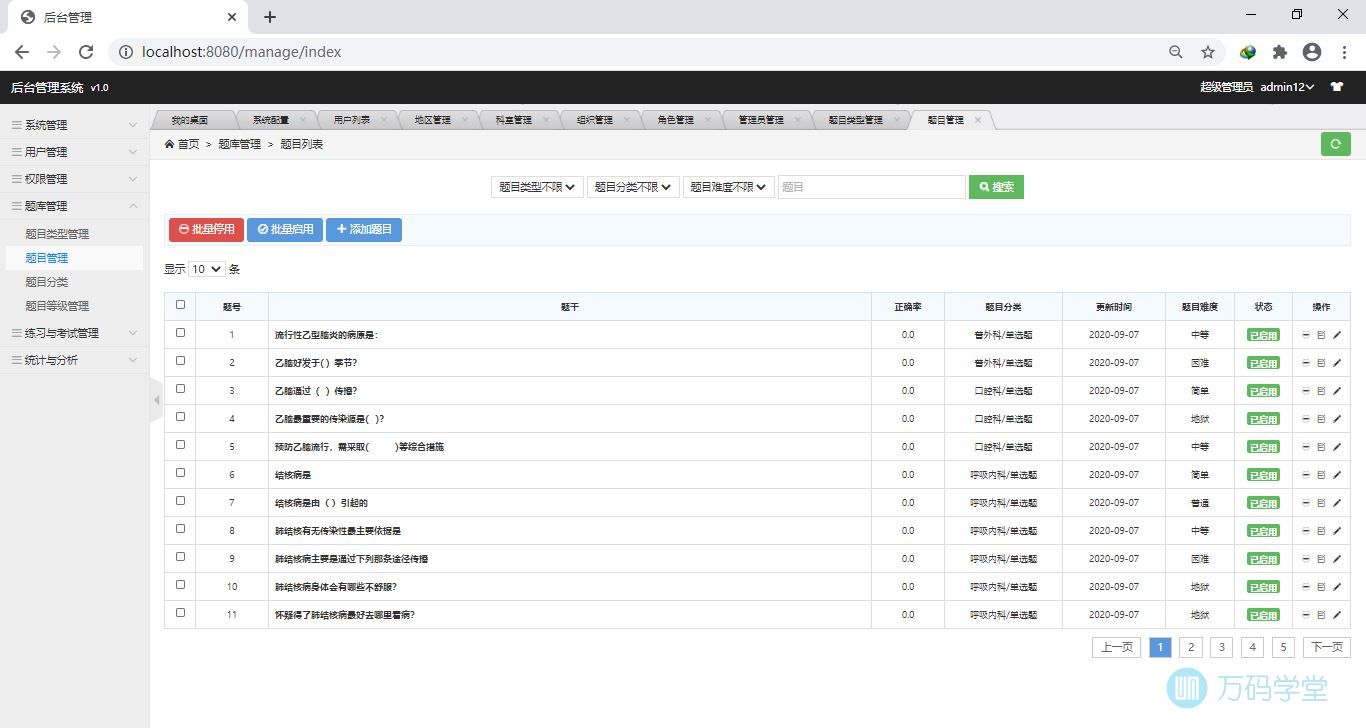
Task: Click edit pencil icon for question 2
Action: 1337,363
